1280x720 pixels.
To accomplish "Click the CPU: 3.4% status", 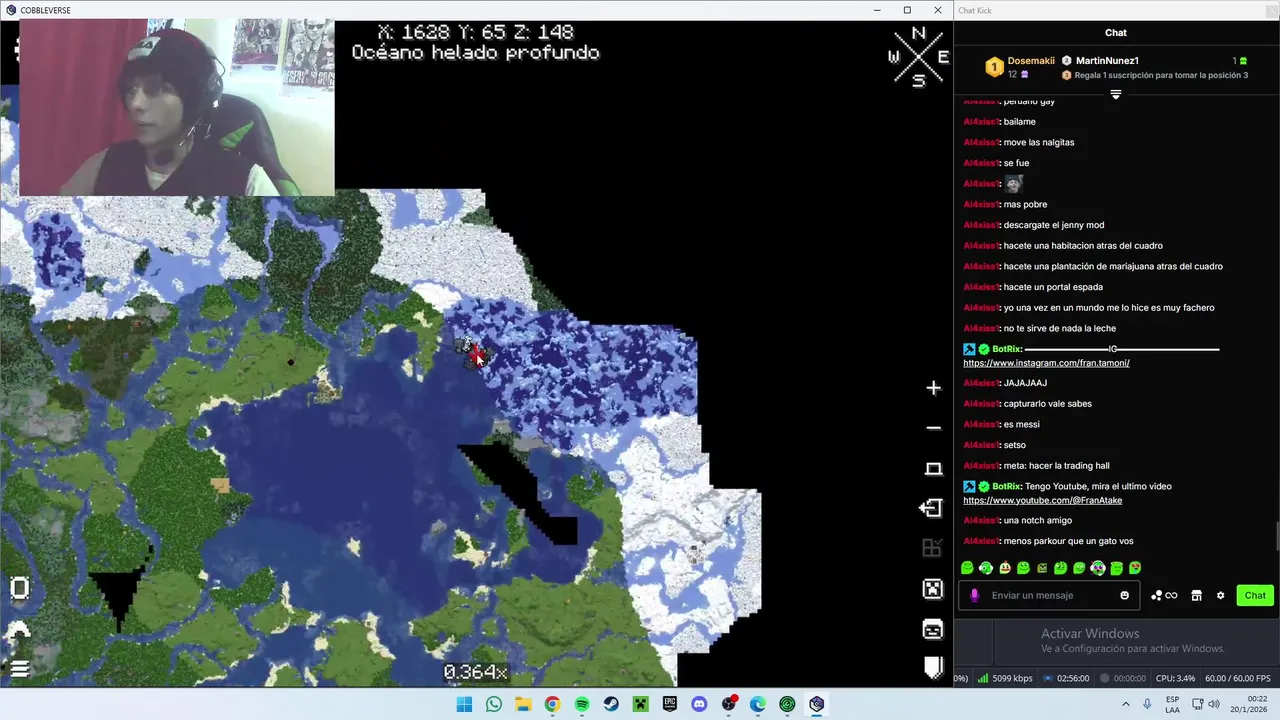I will coord(1175,678).
